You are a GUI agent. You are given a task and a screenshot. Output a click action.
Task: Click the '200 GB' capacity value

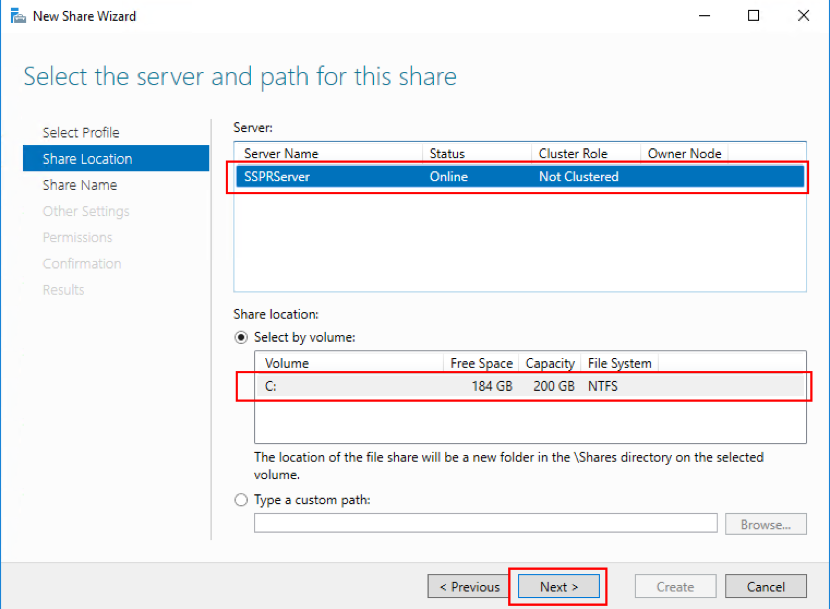pyautogui.click(x=554, y=386)
